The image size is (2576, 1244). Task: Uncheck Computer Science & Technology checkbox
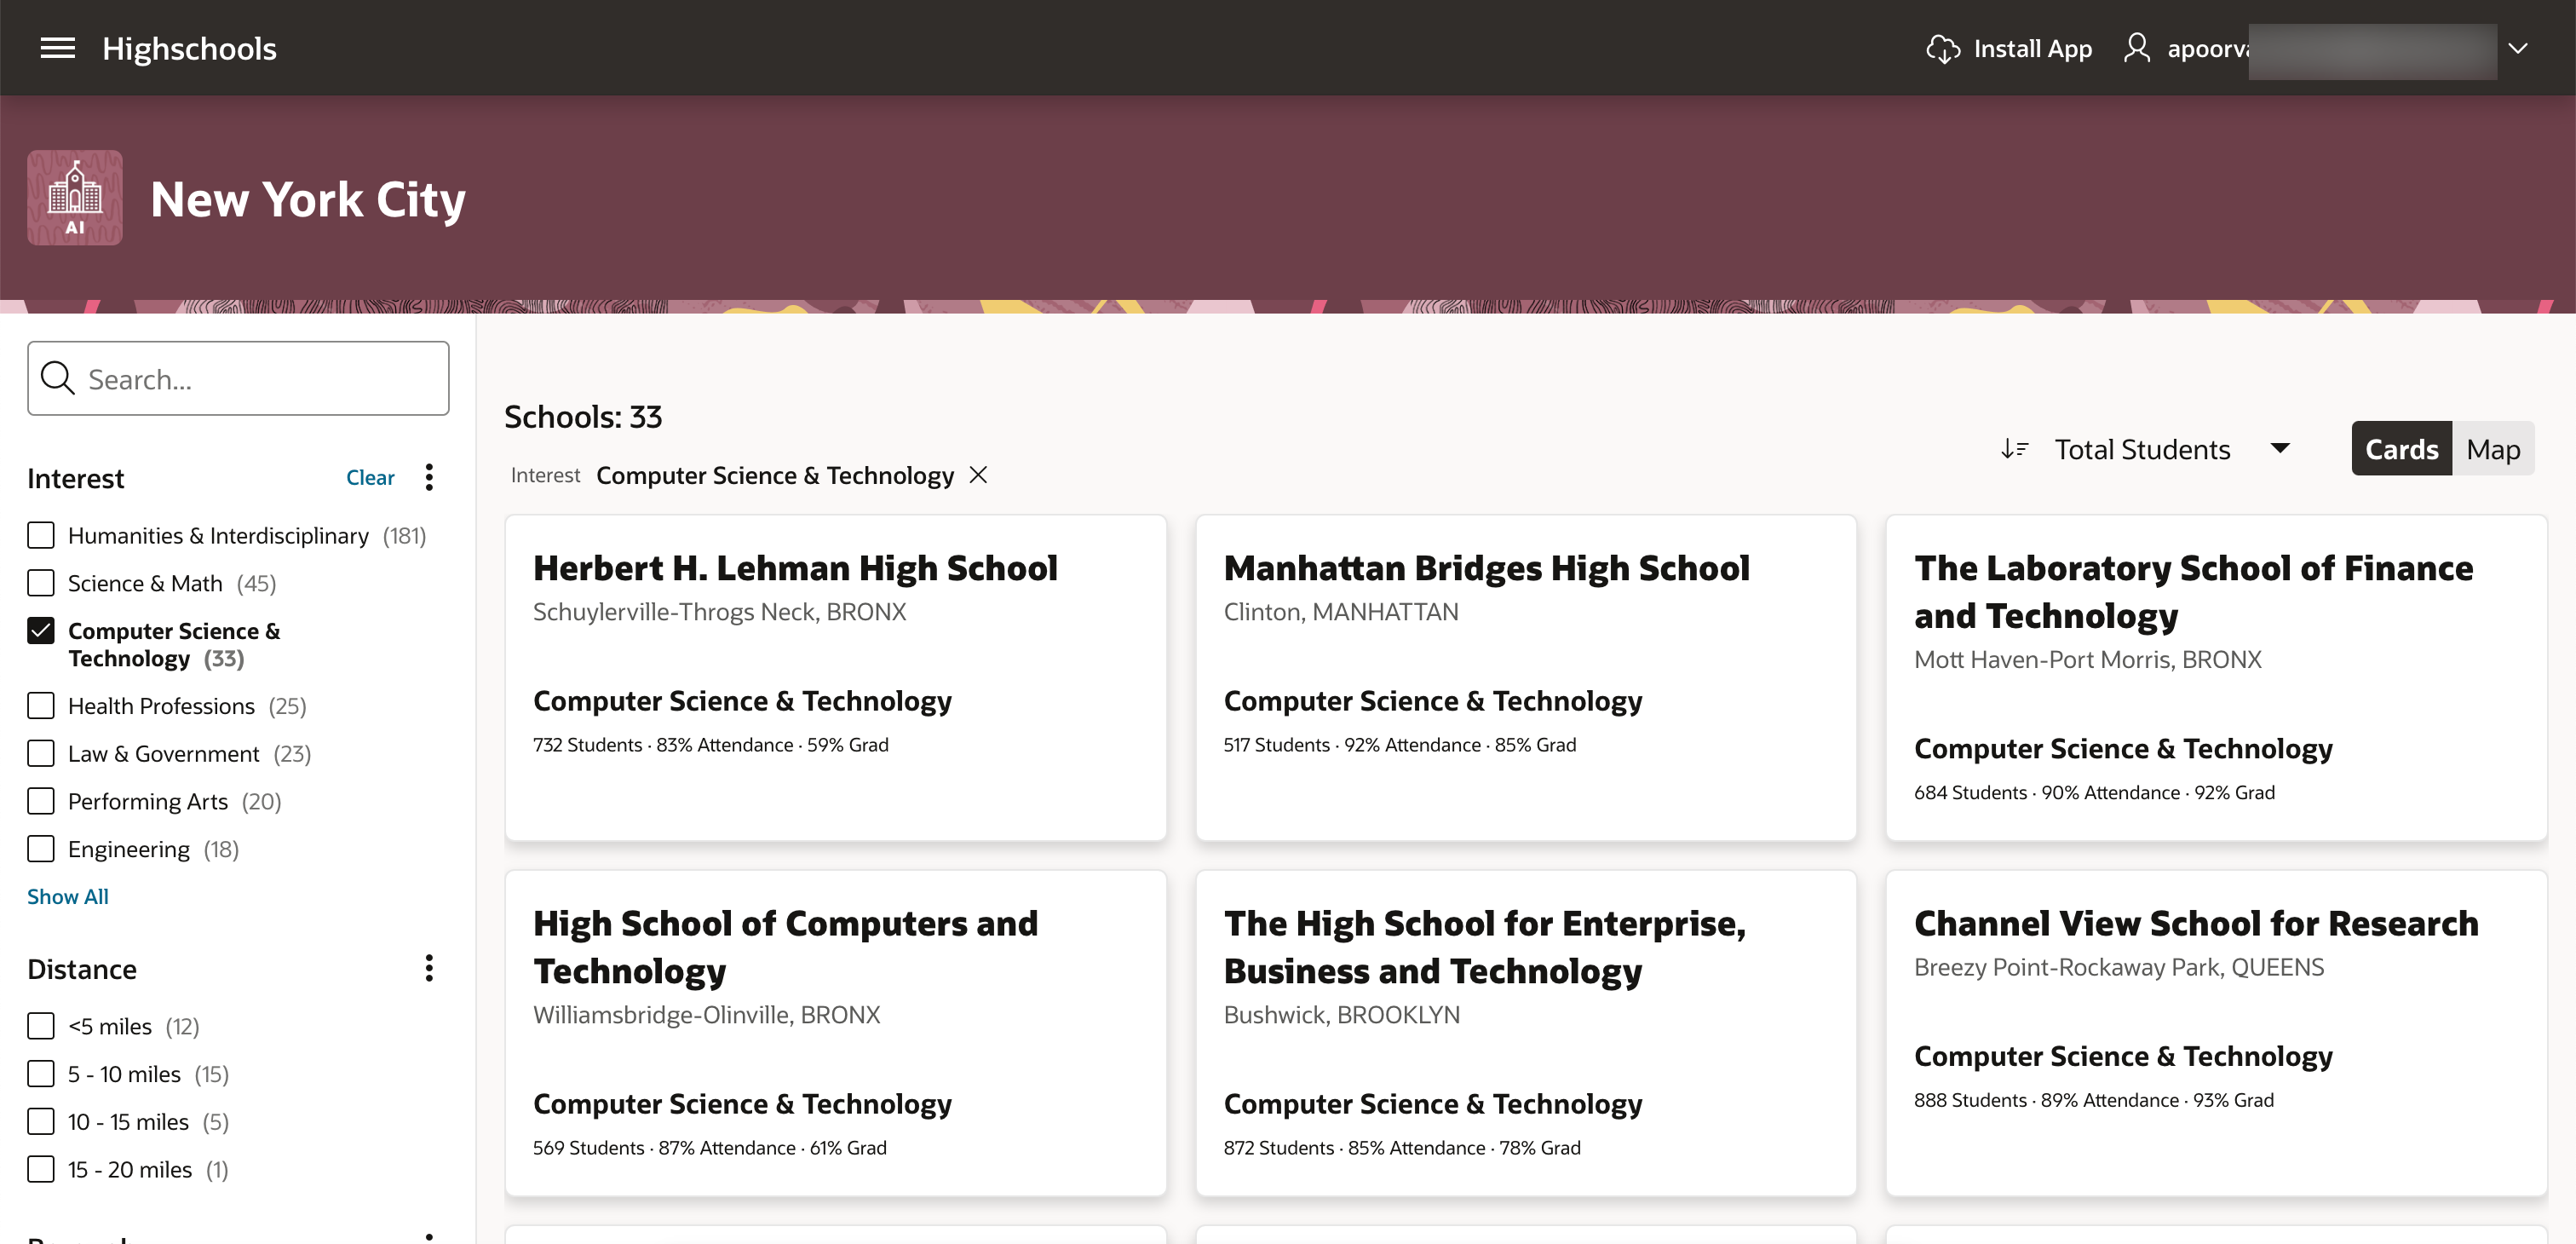click(41, 631)
